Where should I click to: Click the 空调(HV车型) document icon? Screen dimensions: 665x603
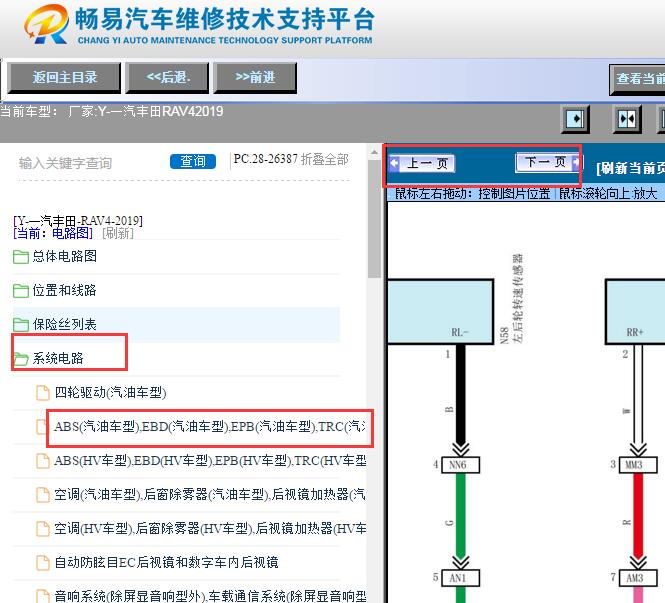tap(42, 529)
